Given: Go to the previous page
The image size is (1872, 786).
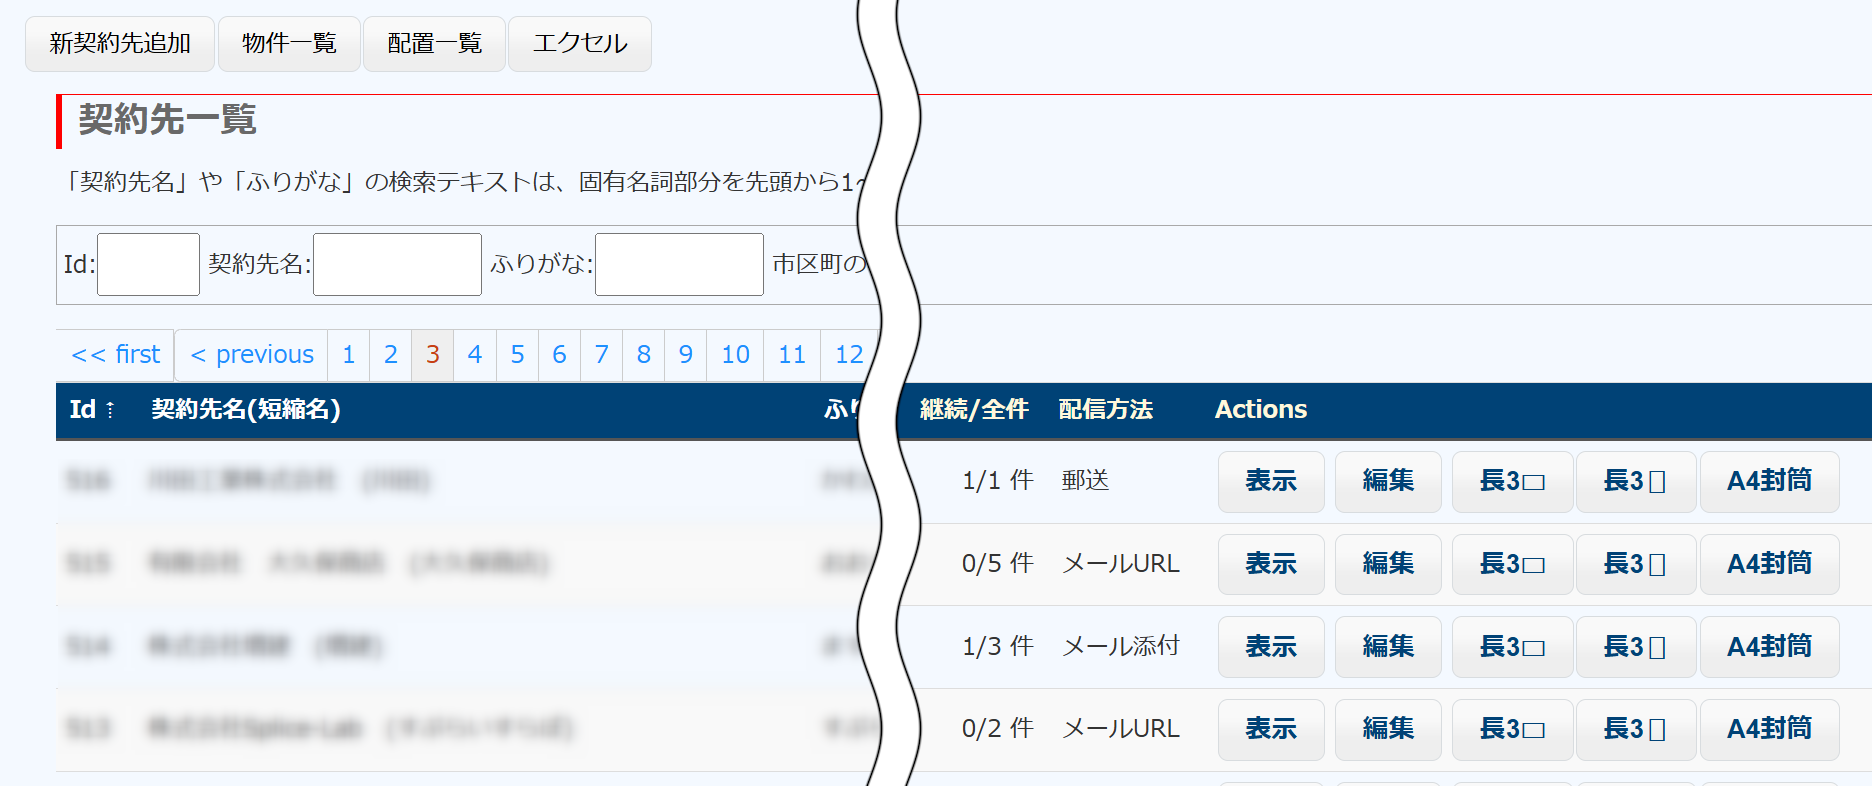Looking at the screenshot, I should pyautogui.click(x=251, y=355).
